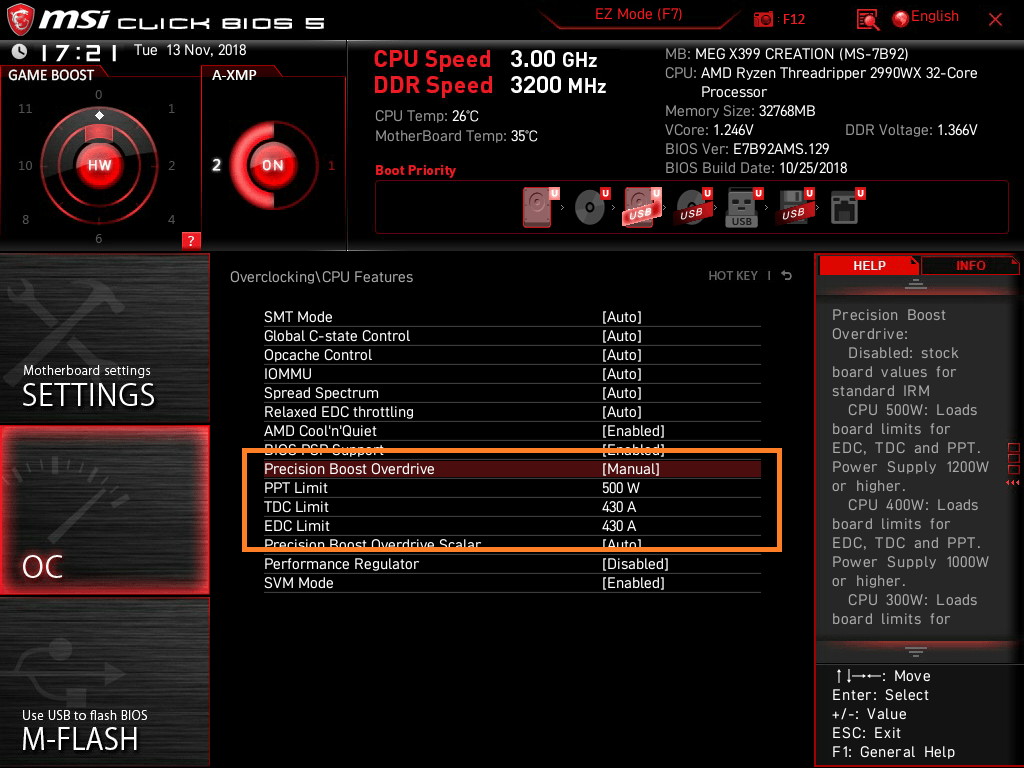Click the HOT KEY label
The width and height of the screenshot is (1024, 768).
[733, 276]
